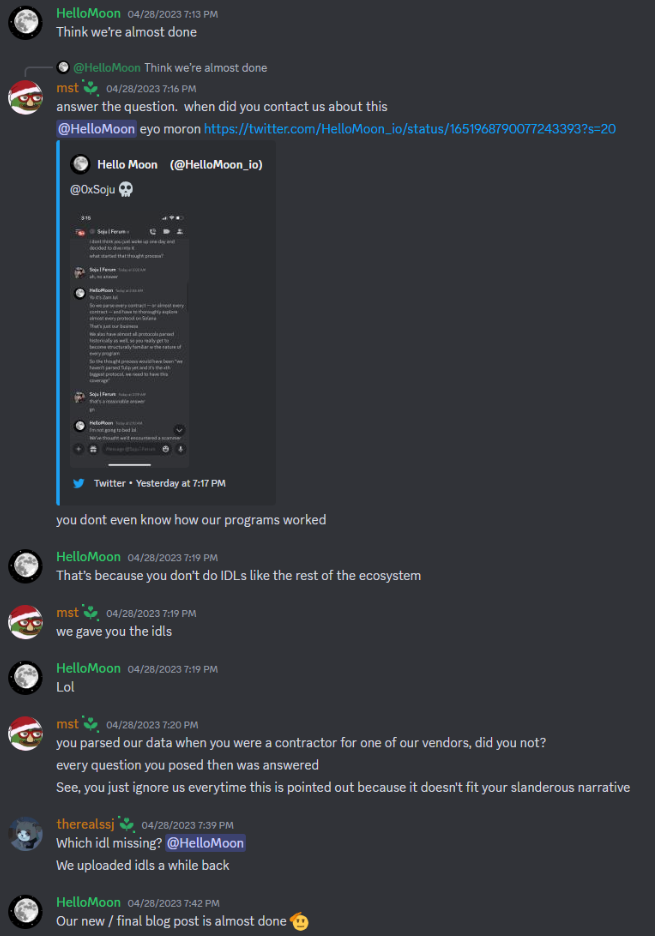The width and height of the screenshot is (655, 936).
Task: Click the therealssj username
Action: [x=85, y=824]
